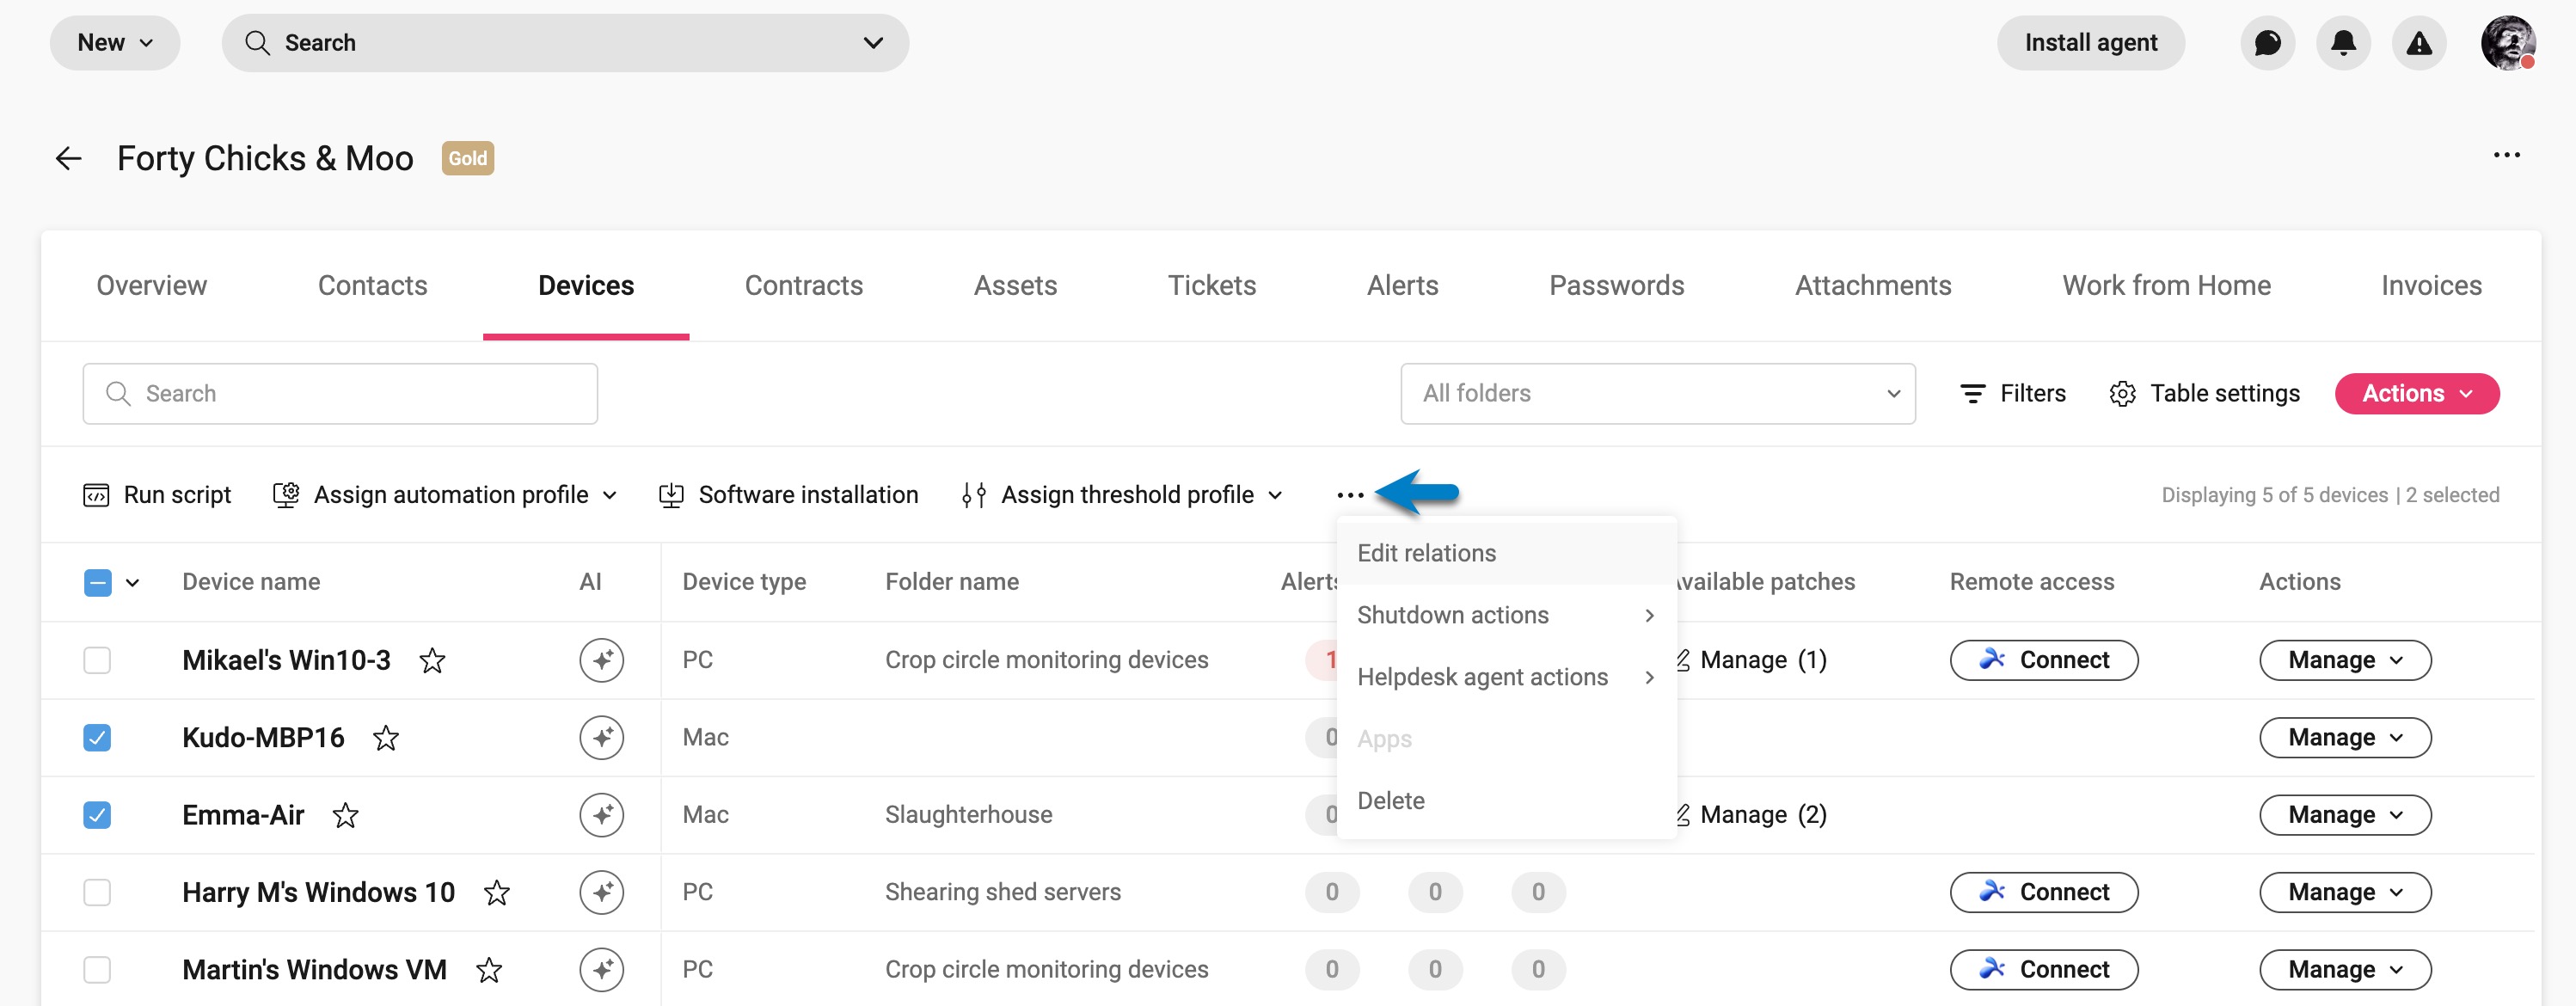Click the AI sparkle icon for Mikael's Win10-3
Image resolution: width=2576 pixels, height=1006 pixels.
point(601,660)
